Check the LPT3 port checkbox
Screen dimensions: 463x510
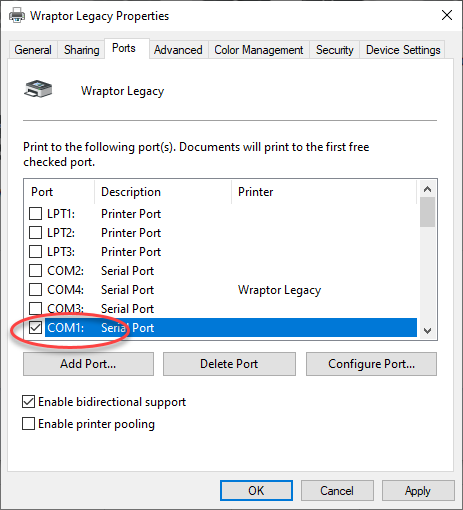click(35, 252)
